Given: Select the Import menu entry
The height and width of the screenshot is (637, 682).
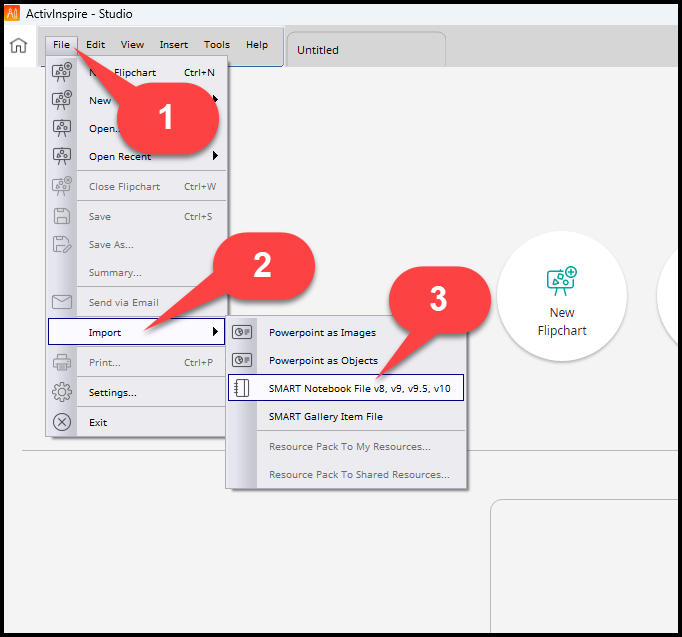Looking at the screenshot, I should (x=137, y=332).
